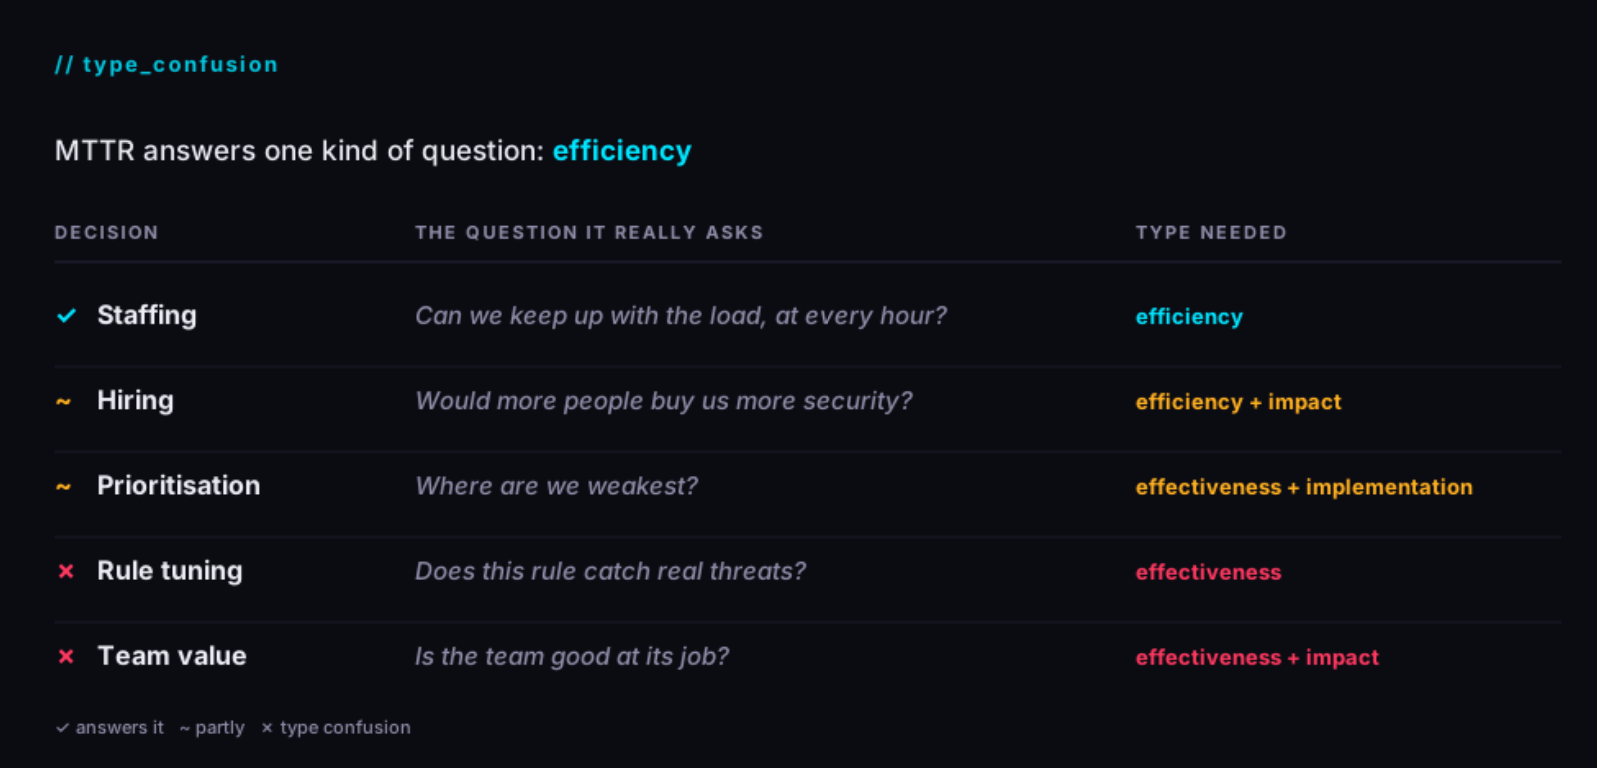Select the DECISION column header
This screenshot has width=1597, height=768.
[106, 233]
